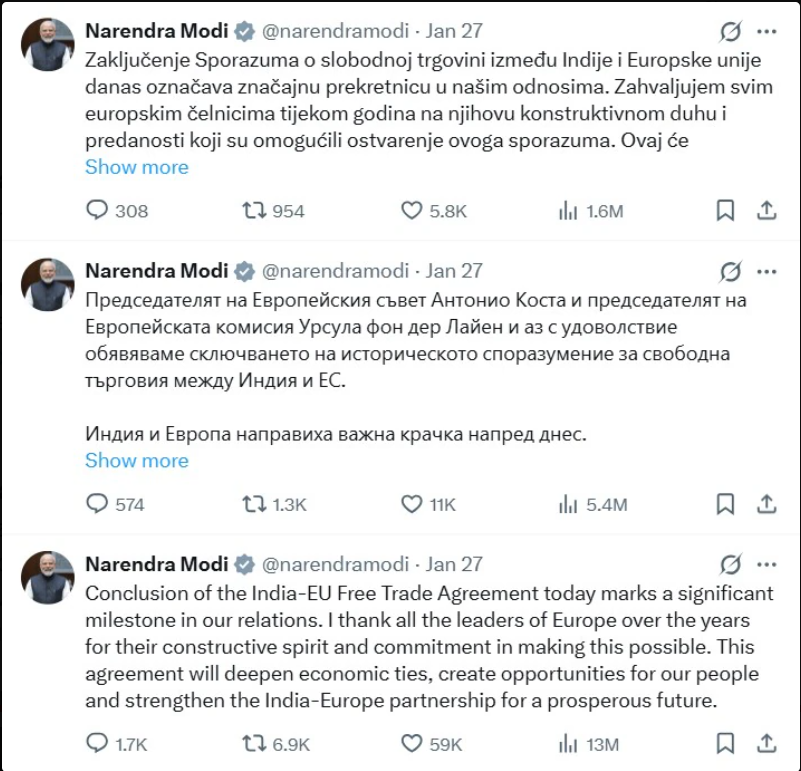
Task: Open Grok icon on the first tweet
Action: (731, 33)
